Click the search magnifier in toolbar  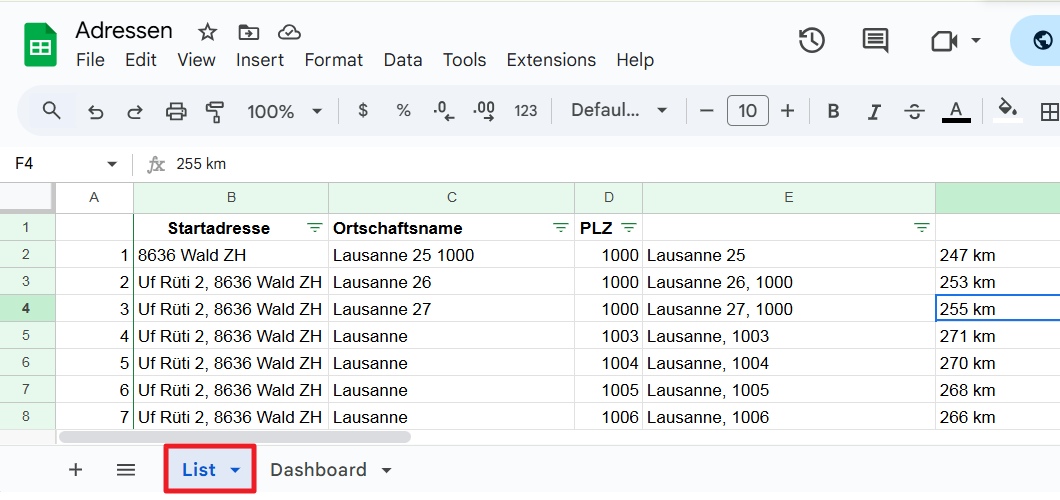pyautogui.click(x=52, y=111)
